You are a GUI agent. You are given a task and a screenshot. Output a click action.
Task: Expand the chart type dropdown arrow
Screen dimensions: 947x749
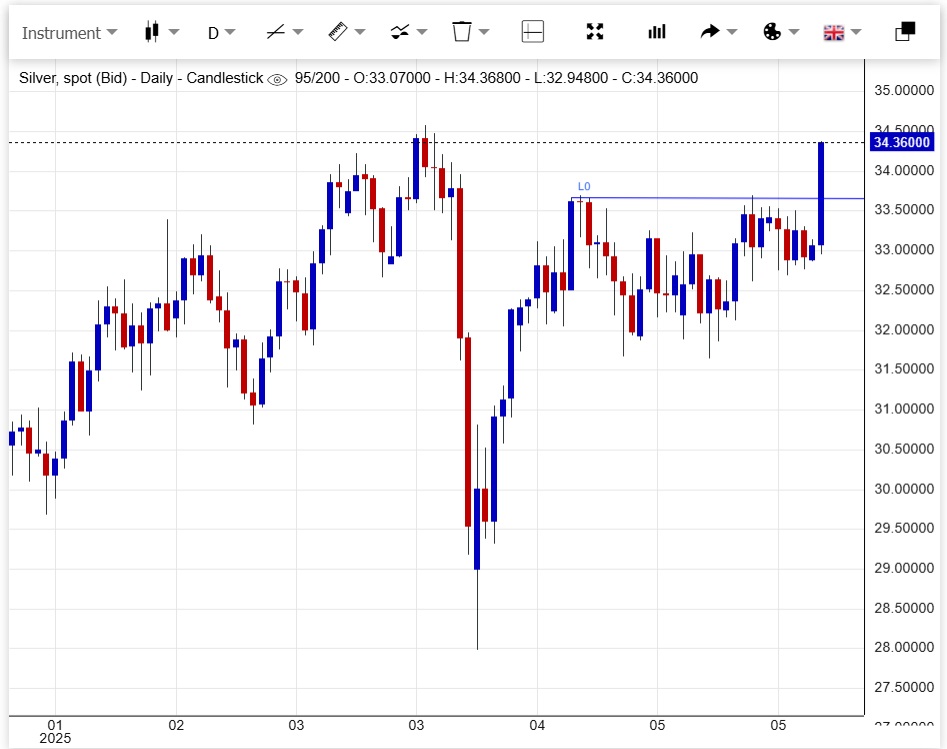[x=174, y=32]
